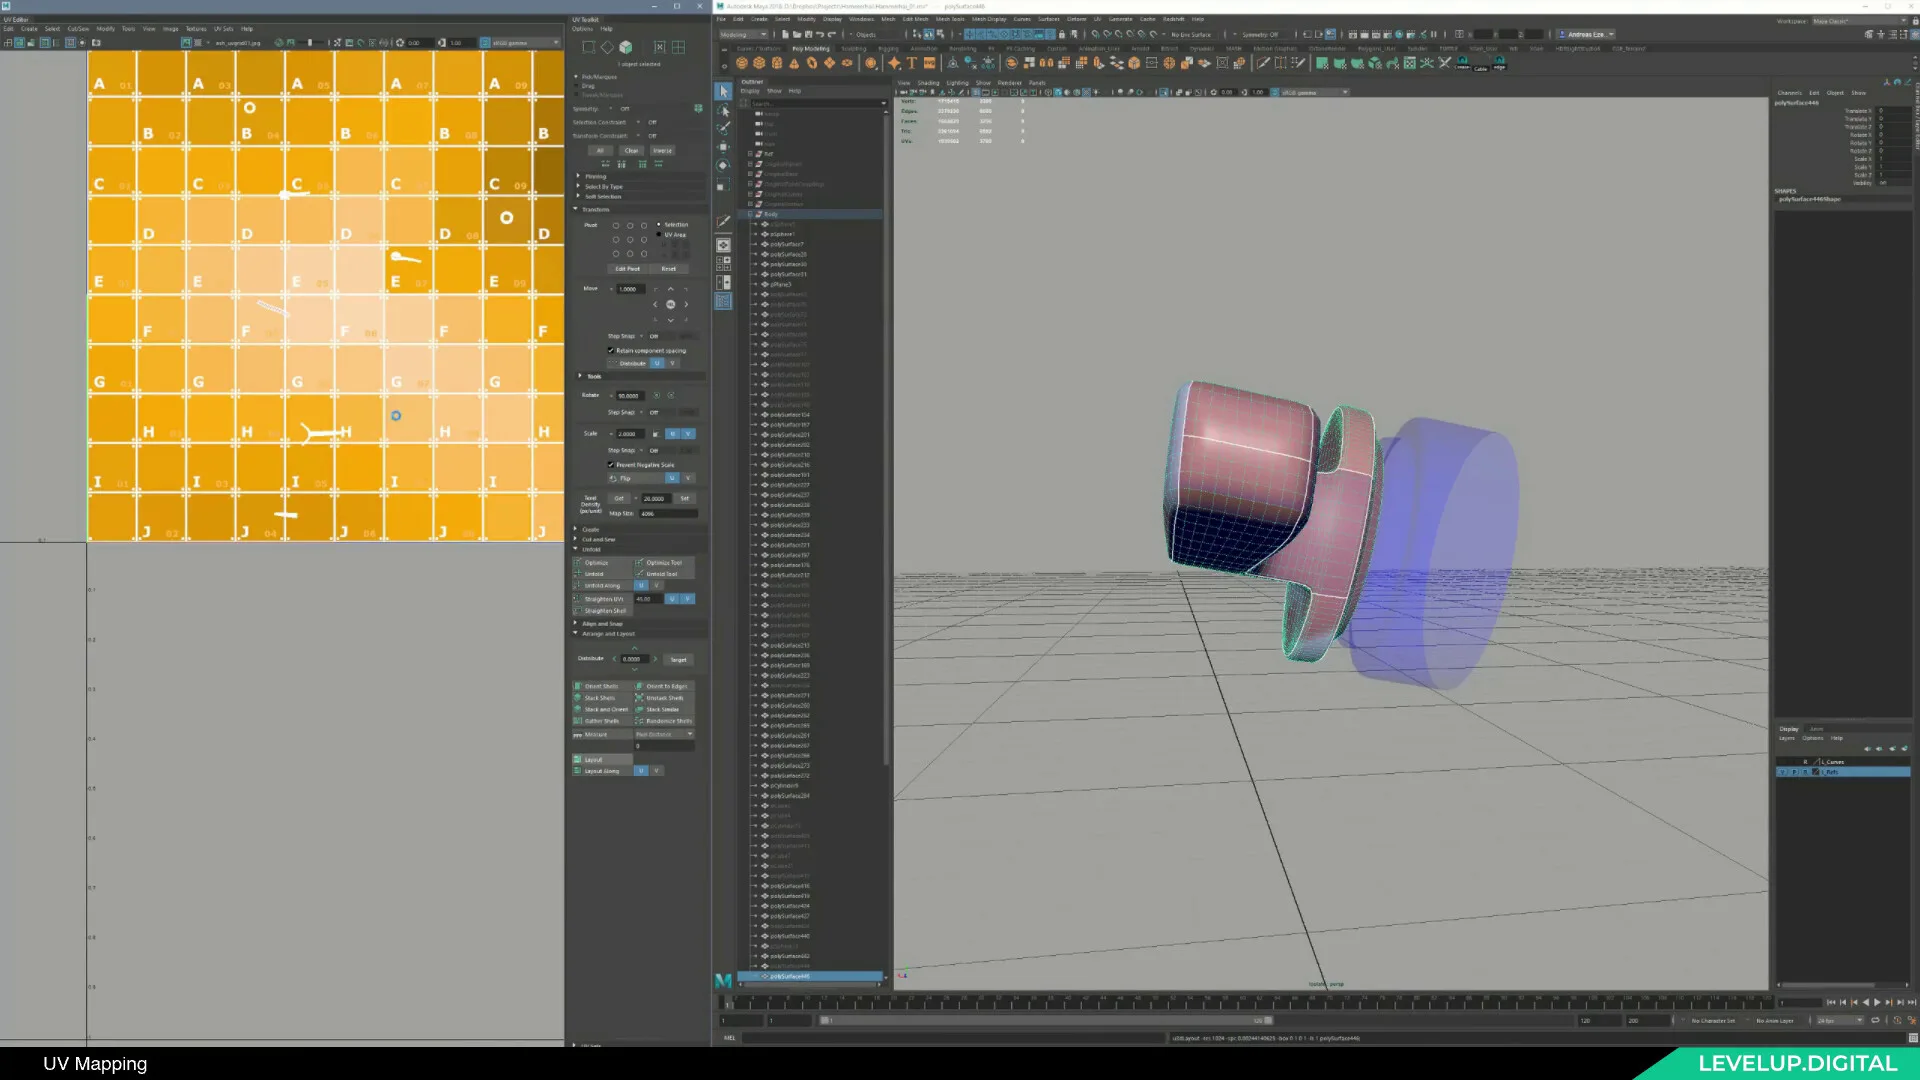The image size is (1920, 1080).
Task: Open the Textures menu in the UV Editor
Action: [196, 29]
